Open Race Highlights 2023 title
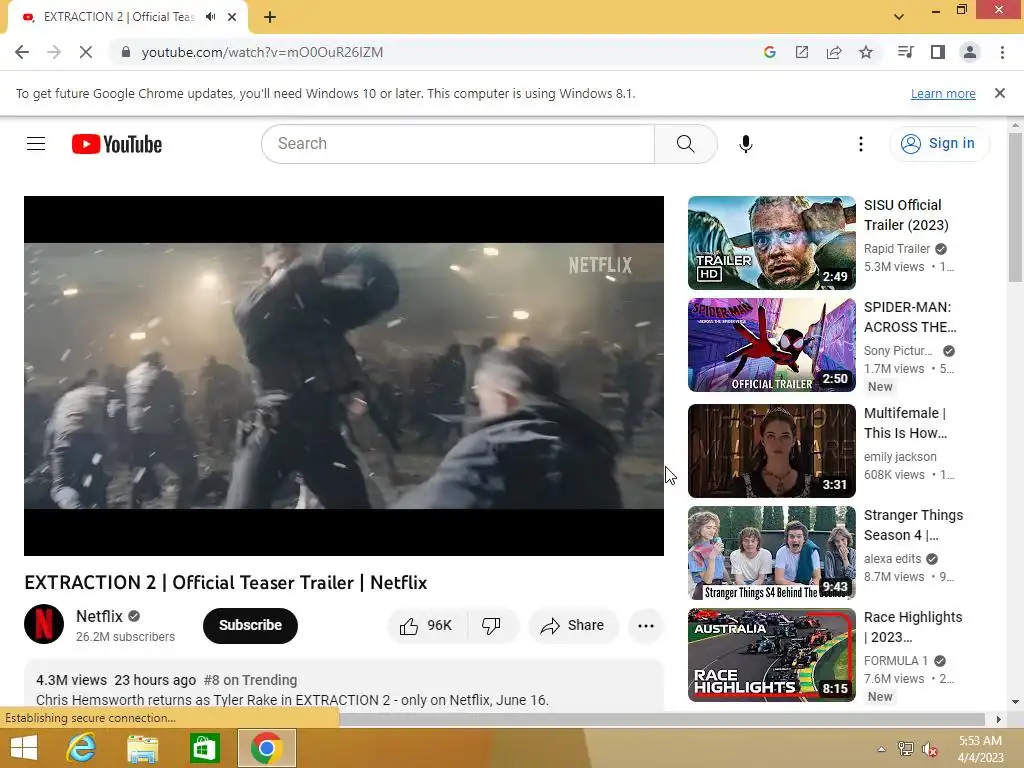The height and width of the screenshot is (768, 1024). (912, 627)
